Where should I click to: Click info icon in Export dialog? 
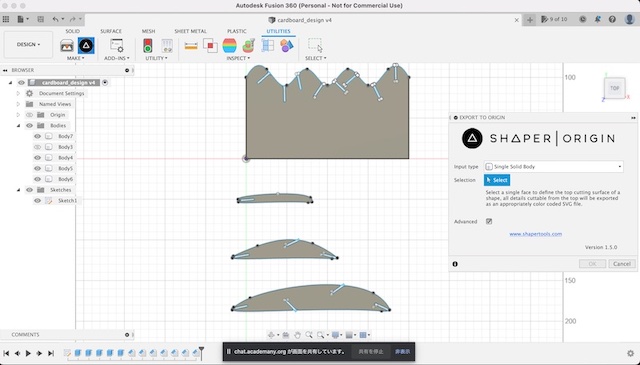(x=455, y=264)
